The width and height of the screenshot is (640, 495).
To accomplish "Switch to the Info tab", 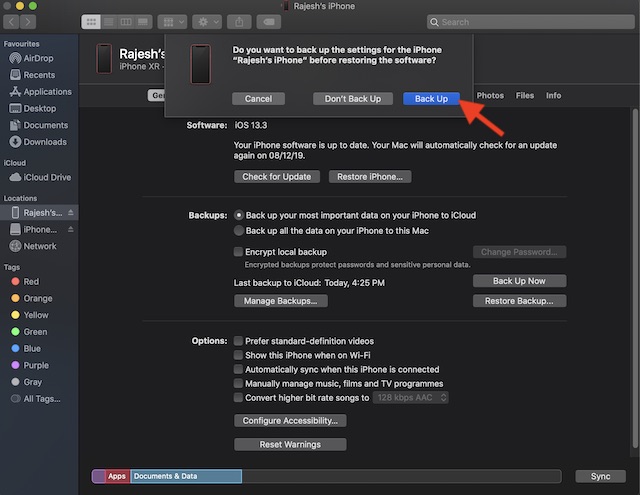I will (x=553, y=95).
